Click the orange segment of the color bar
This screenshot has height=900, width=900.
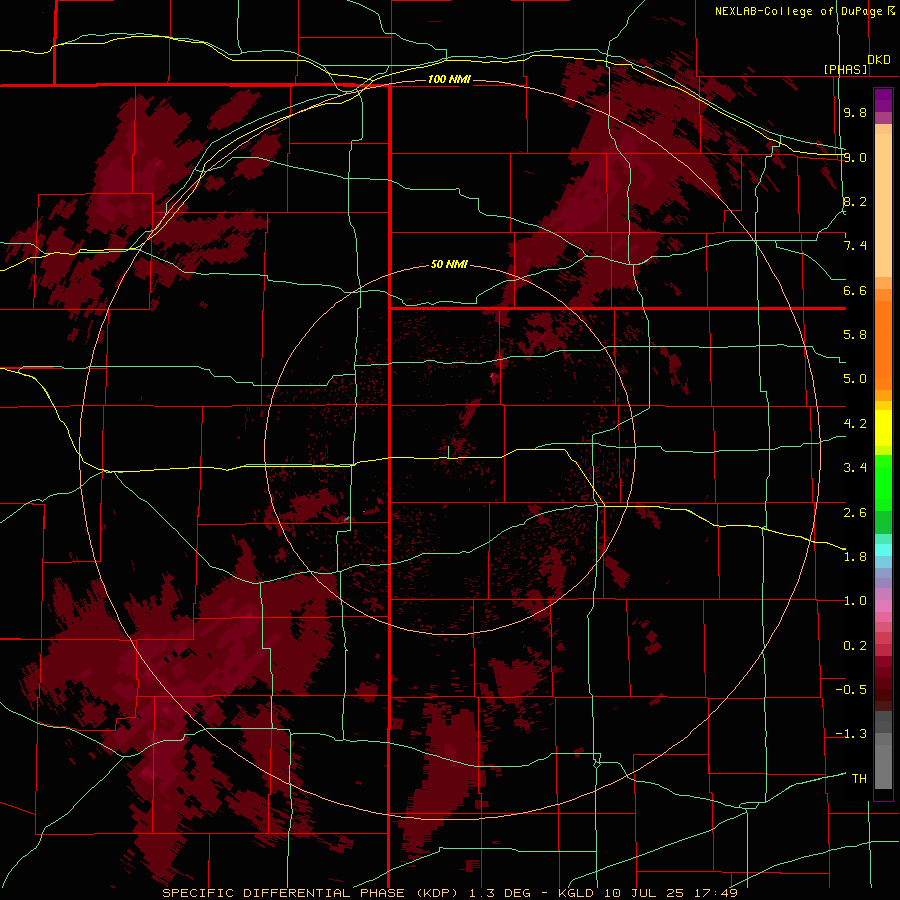(x=883, y=344)
